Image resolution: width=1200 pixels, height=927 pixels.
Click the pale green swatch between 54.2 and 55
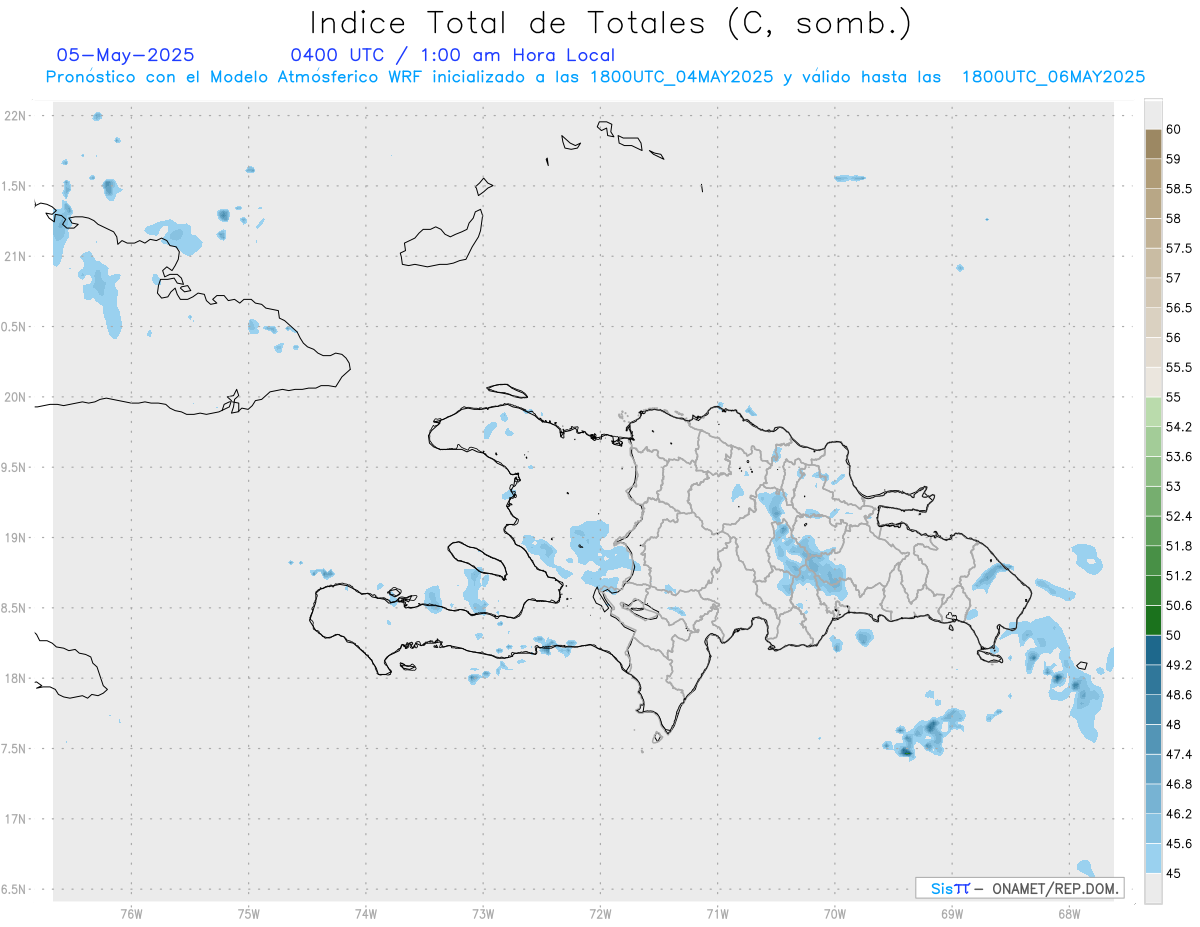pos(1153,412)
